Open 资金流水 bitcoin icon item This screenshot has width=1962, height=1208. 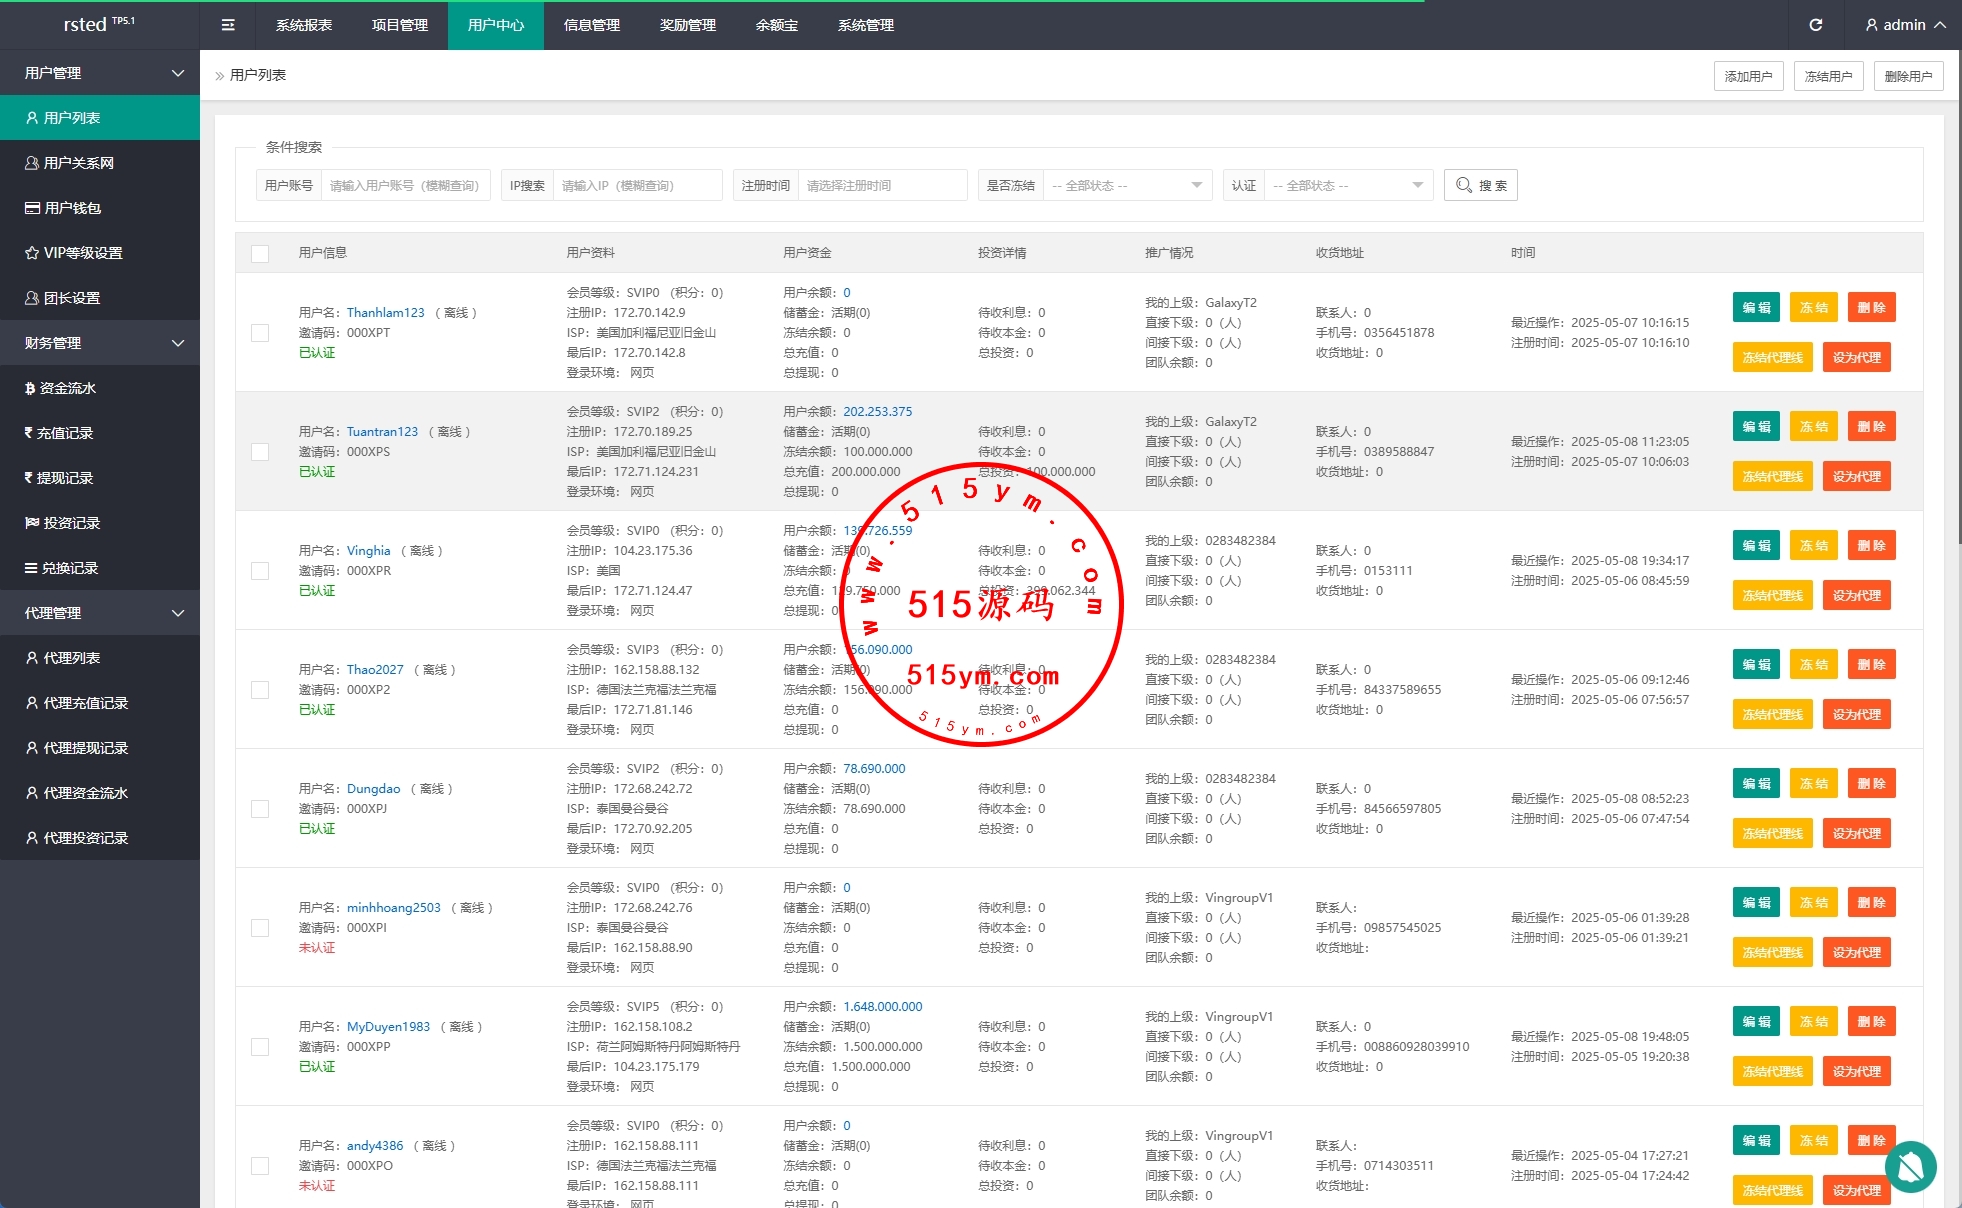pos(67,388)
